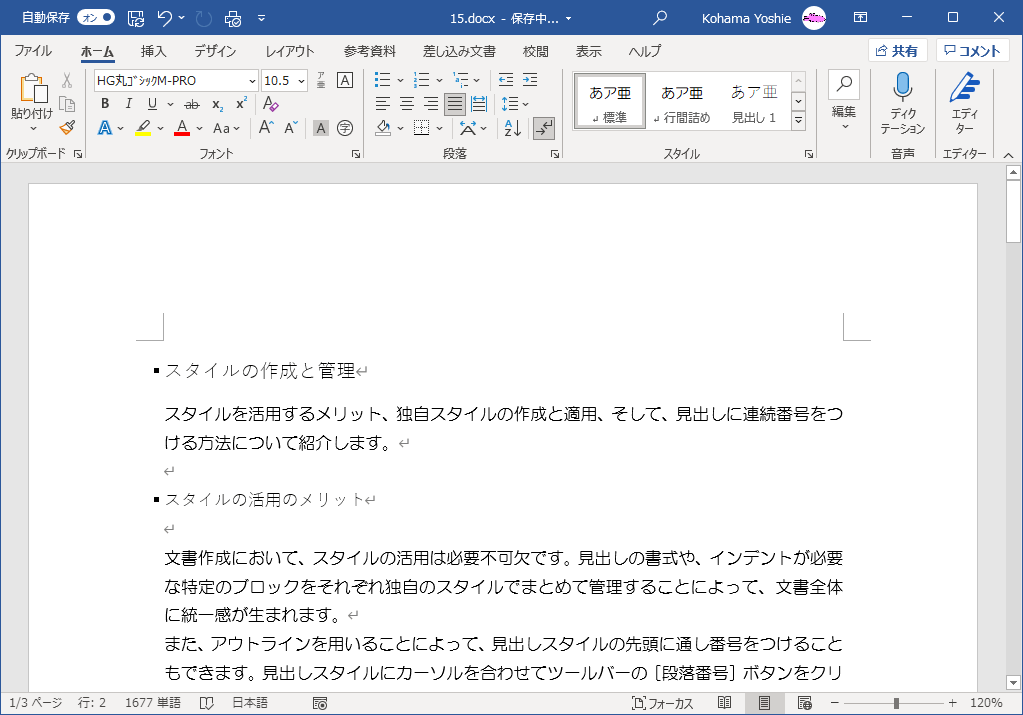
Task: Select Justify alignment button
Action: (455, 104)
